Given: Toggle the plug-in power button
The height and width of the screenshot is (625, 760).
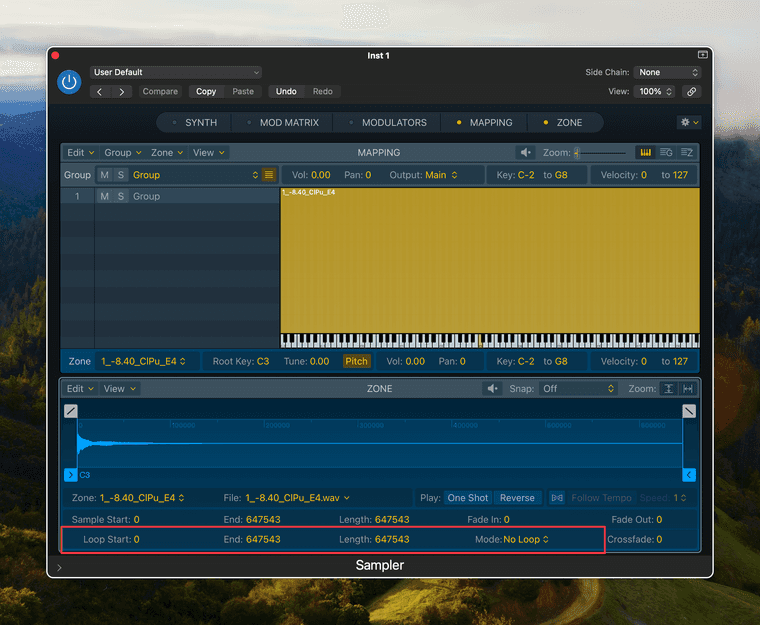Looking at the screenshot, I should pos(69,82).
